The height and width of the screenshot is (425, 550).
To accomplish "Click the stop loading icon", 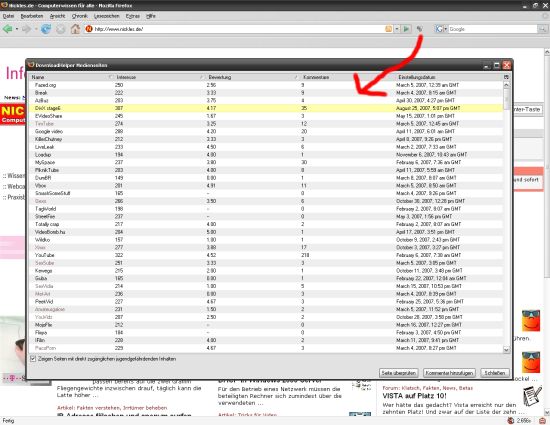I will (x=61, y=29).
